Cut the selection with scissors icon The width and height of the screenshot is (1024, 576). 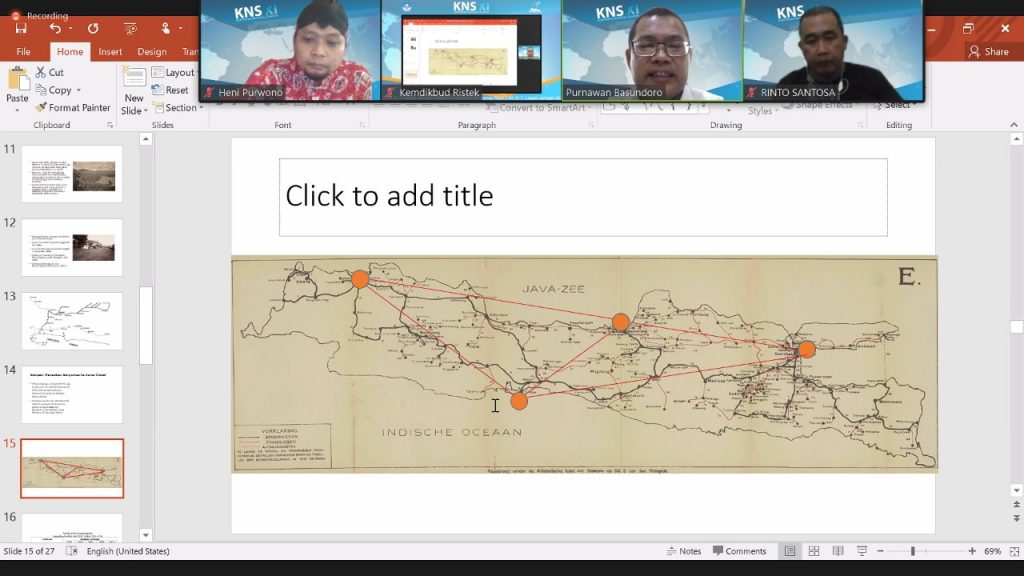coord(49,72)
